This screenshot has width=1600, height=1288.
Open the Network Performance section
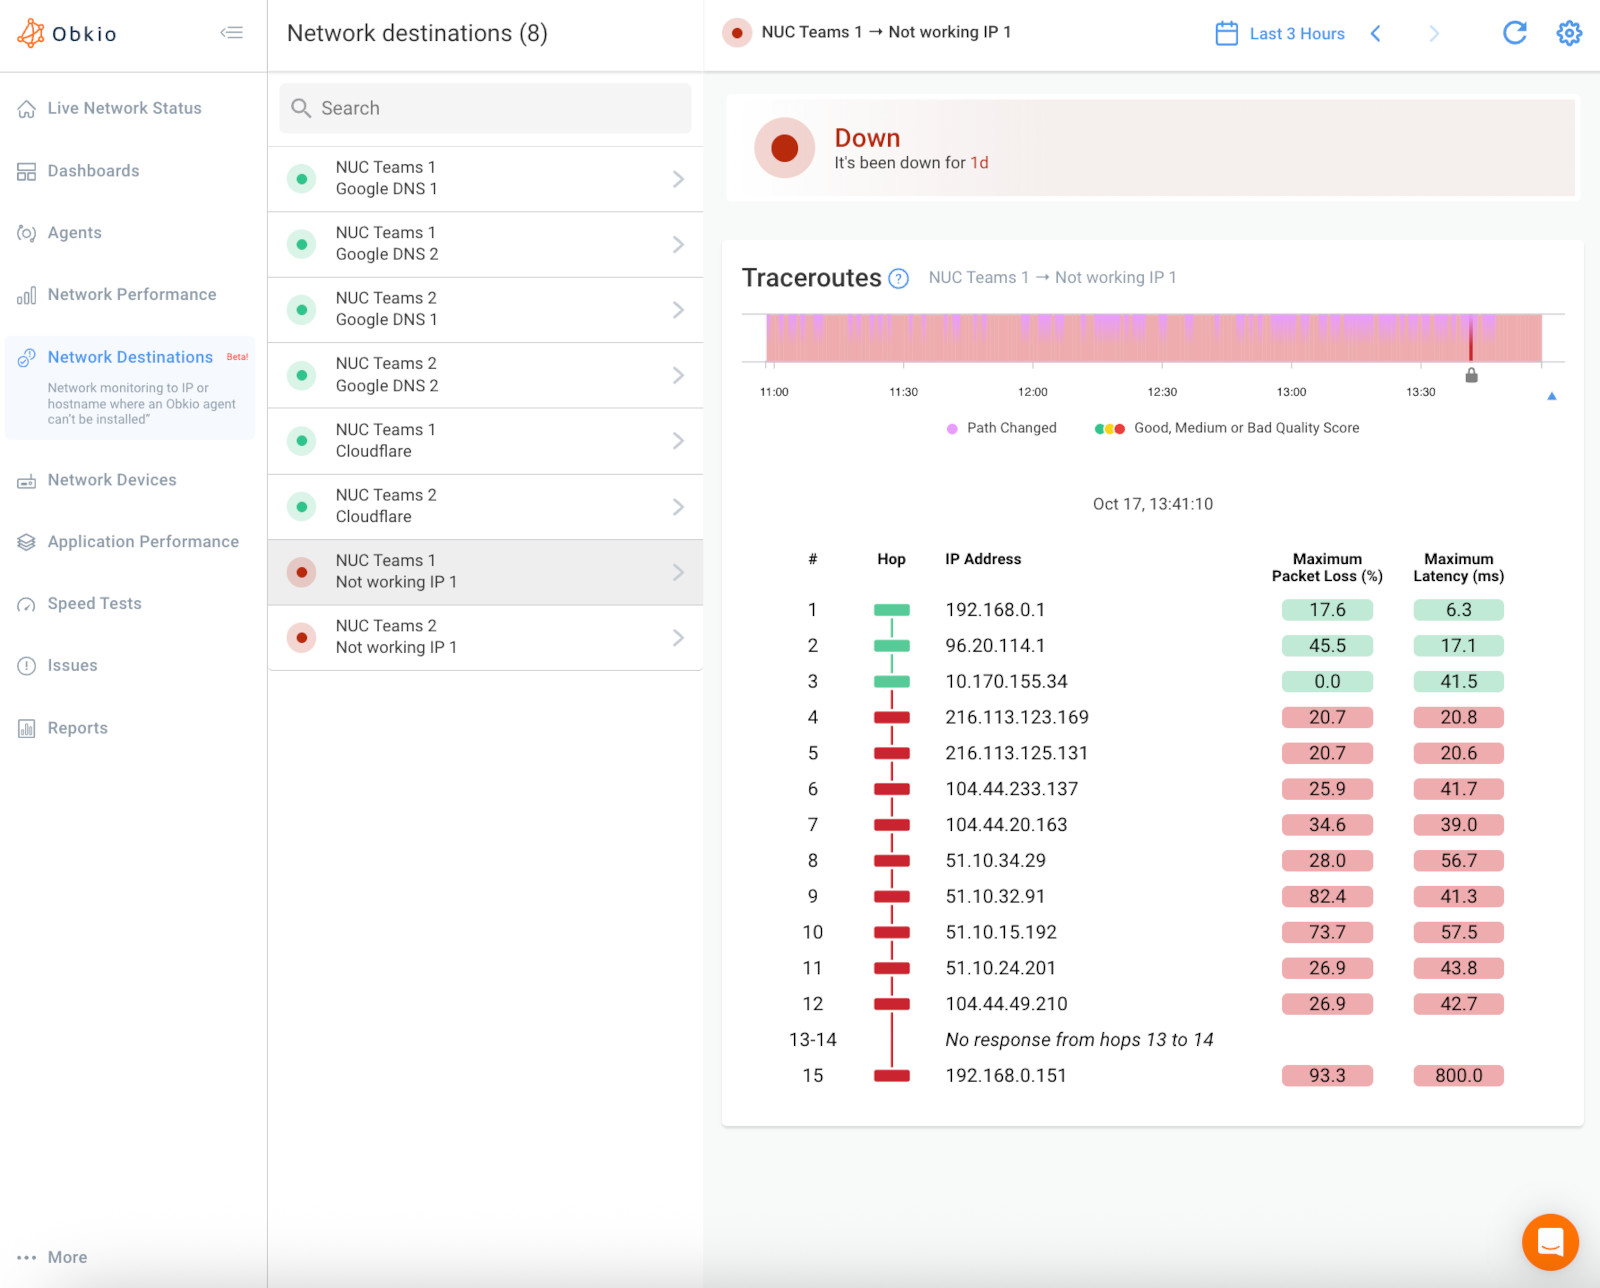coord(131,294)
